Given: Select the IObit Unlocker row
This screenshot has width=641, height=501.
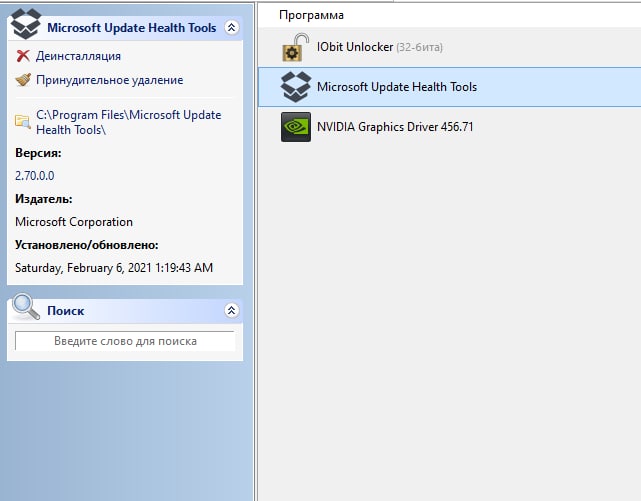Looking at the screenshot, I should point(450,47).
